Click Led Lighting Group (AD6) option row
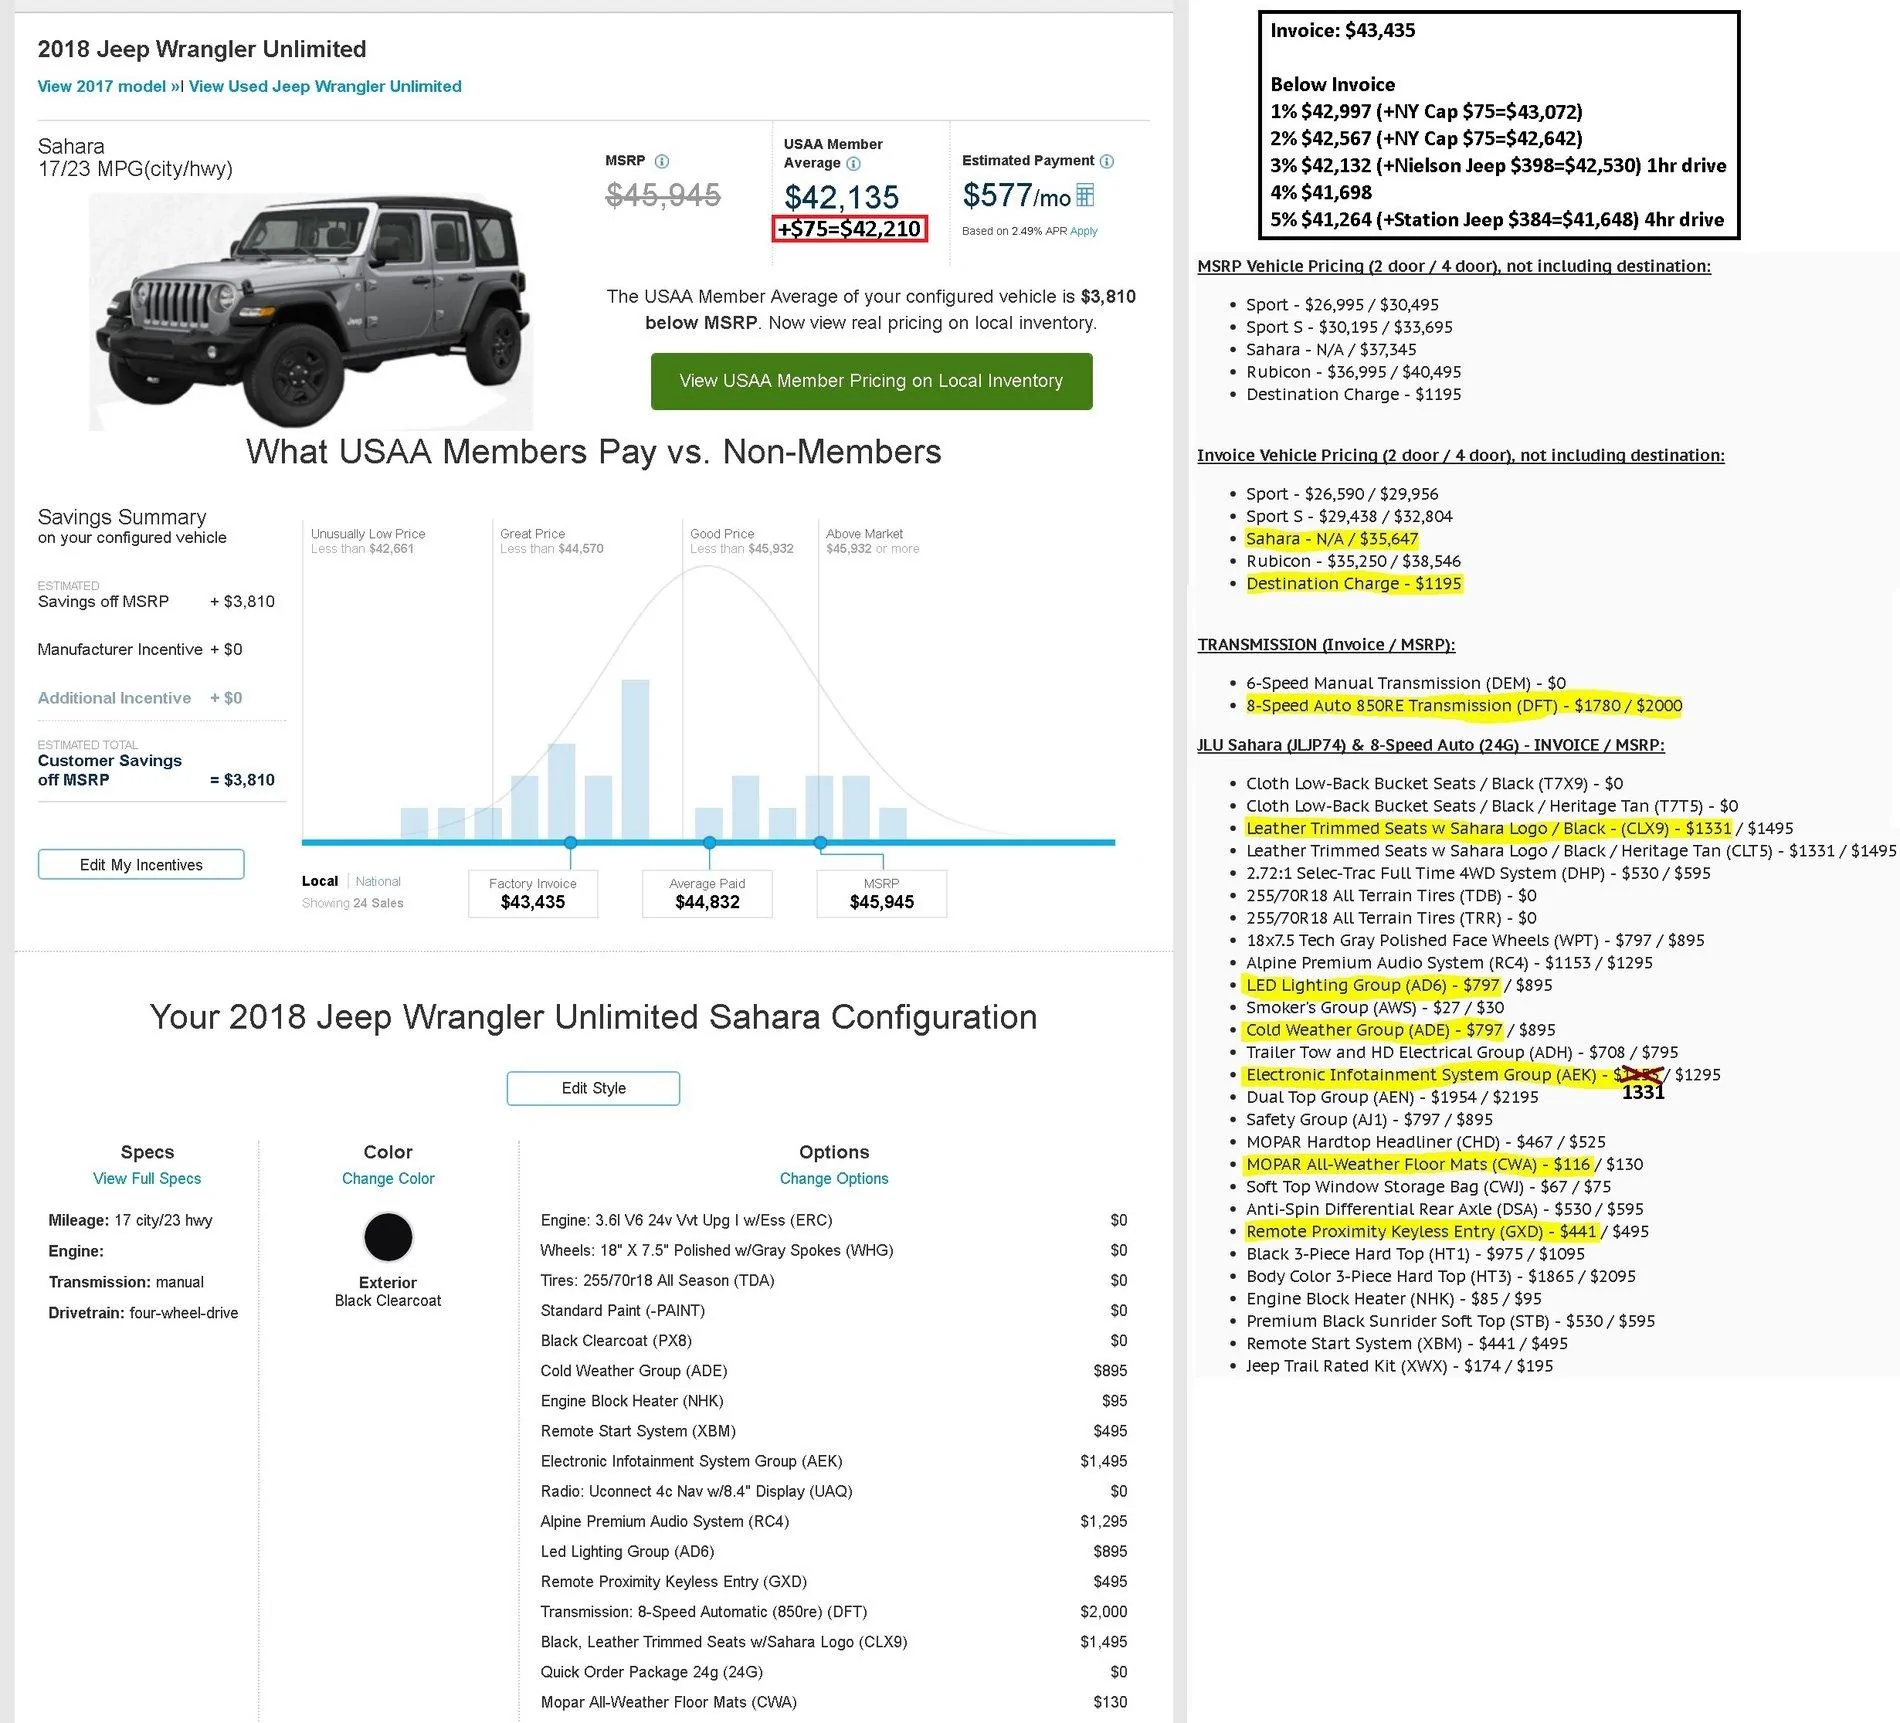 click(833, 1551)
